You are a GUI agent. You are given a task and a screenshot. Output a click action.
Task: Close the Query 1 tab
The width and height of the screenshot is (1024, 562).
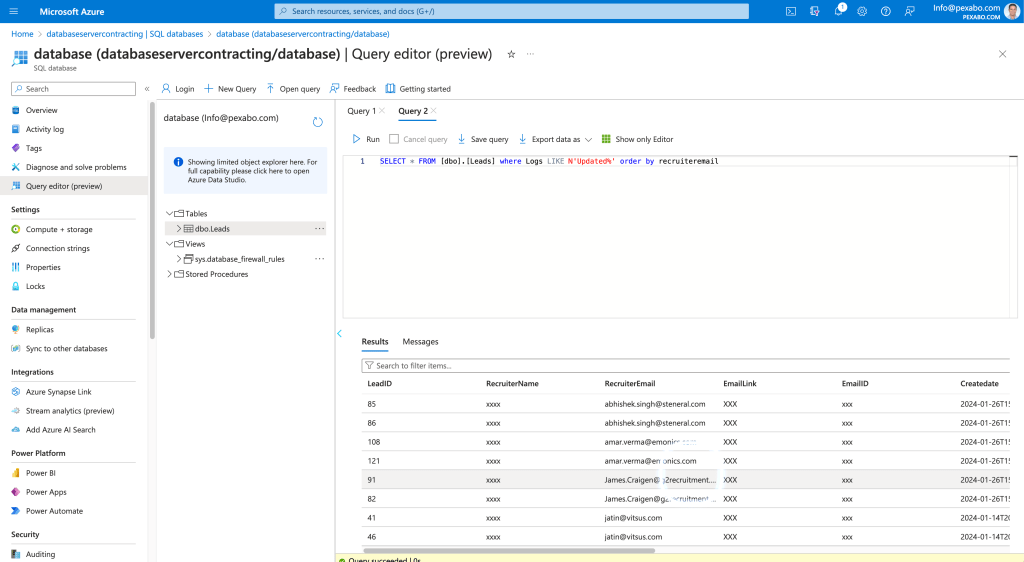[x=382, y=111]
